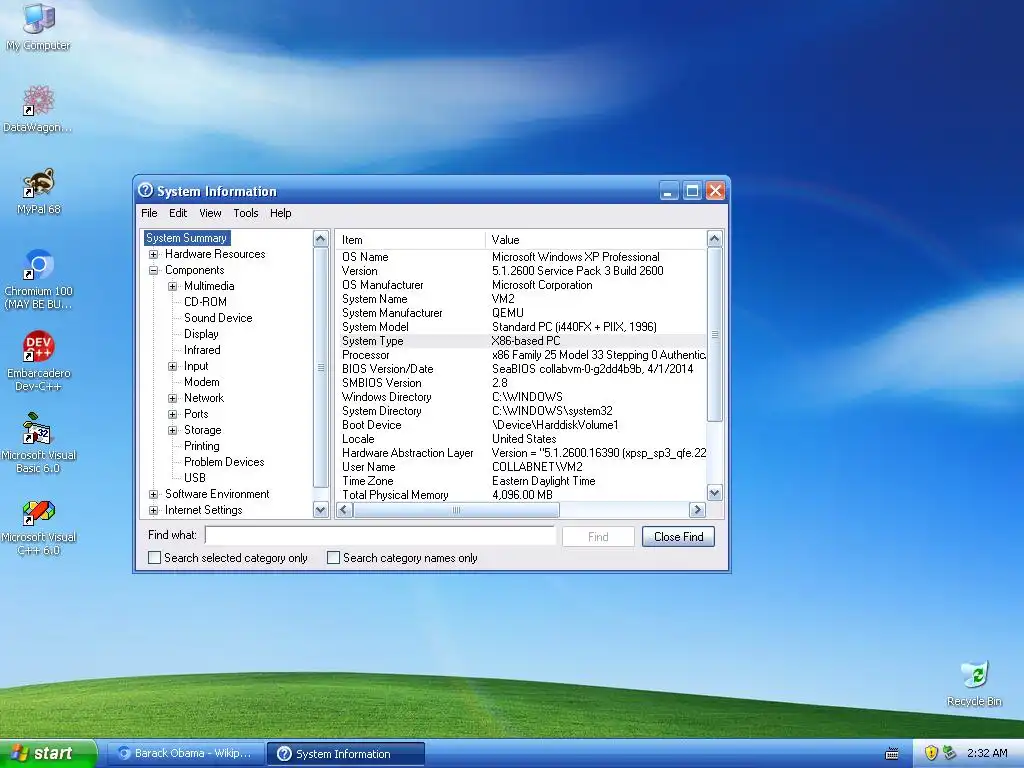Viewport: 1024px width, 768px height.
Task: Select the OS Name row
Action: point(521,257)
